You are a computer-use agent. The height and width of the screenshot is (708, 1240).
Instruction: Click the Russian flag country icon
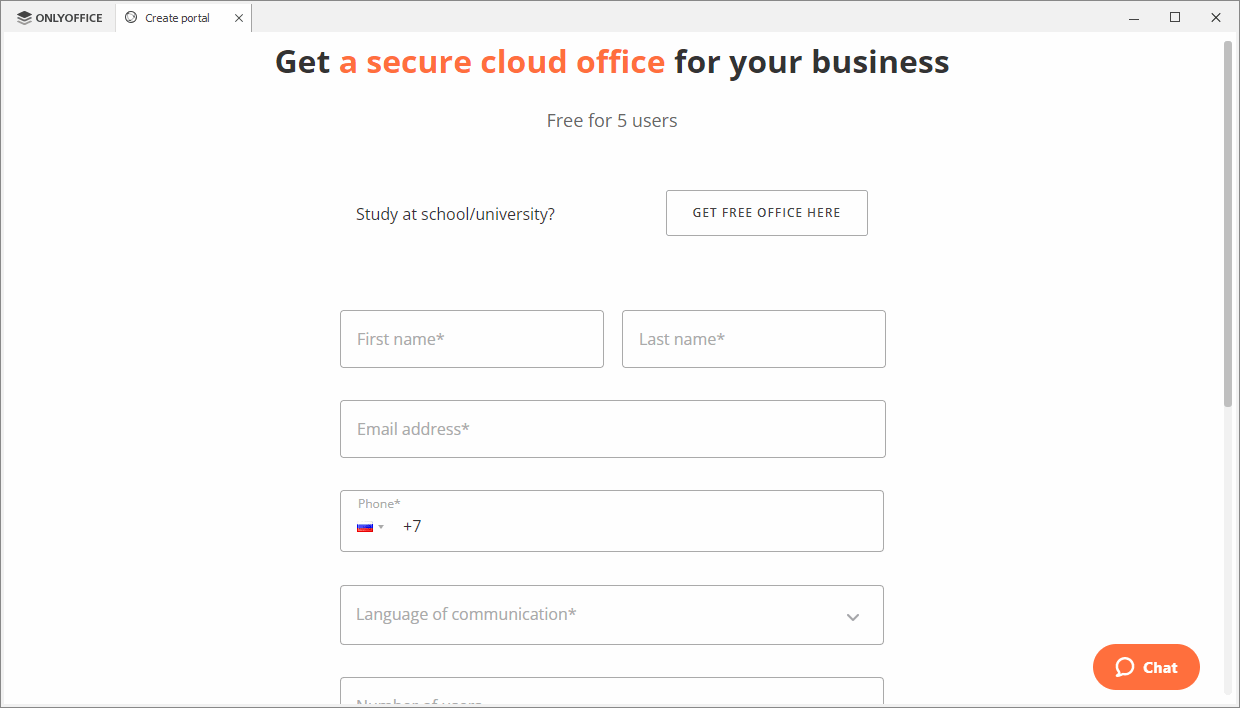click(x=365, y=527)
